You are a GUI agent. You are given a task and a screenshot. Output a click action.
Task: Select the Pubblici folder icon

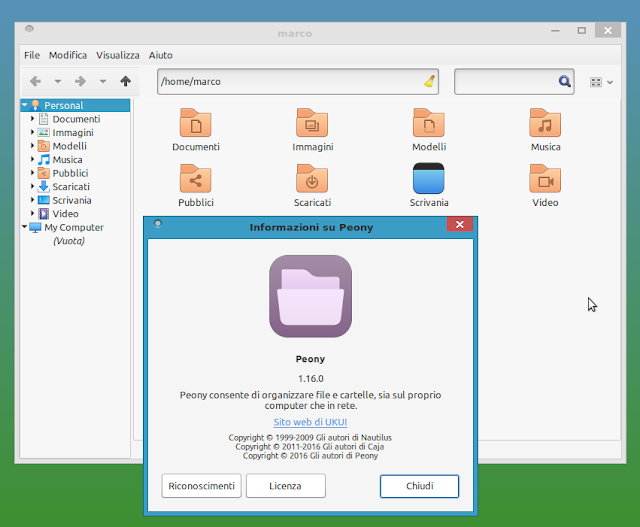click(196, 178)
